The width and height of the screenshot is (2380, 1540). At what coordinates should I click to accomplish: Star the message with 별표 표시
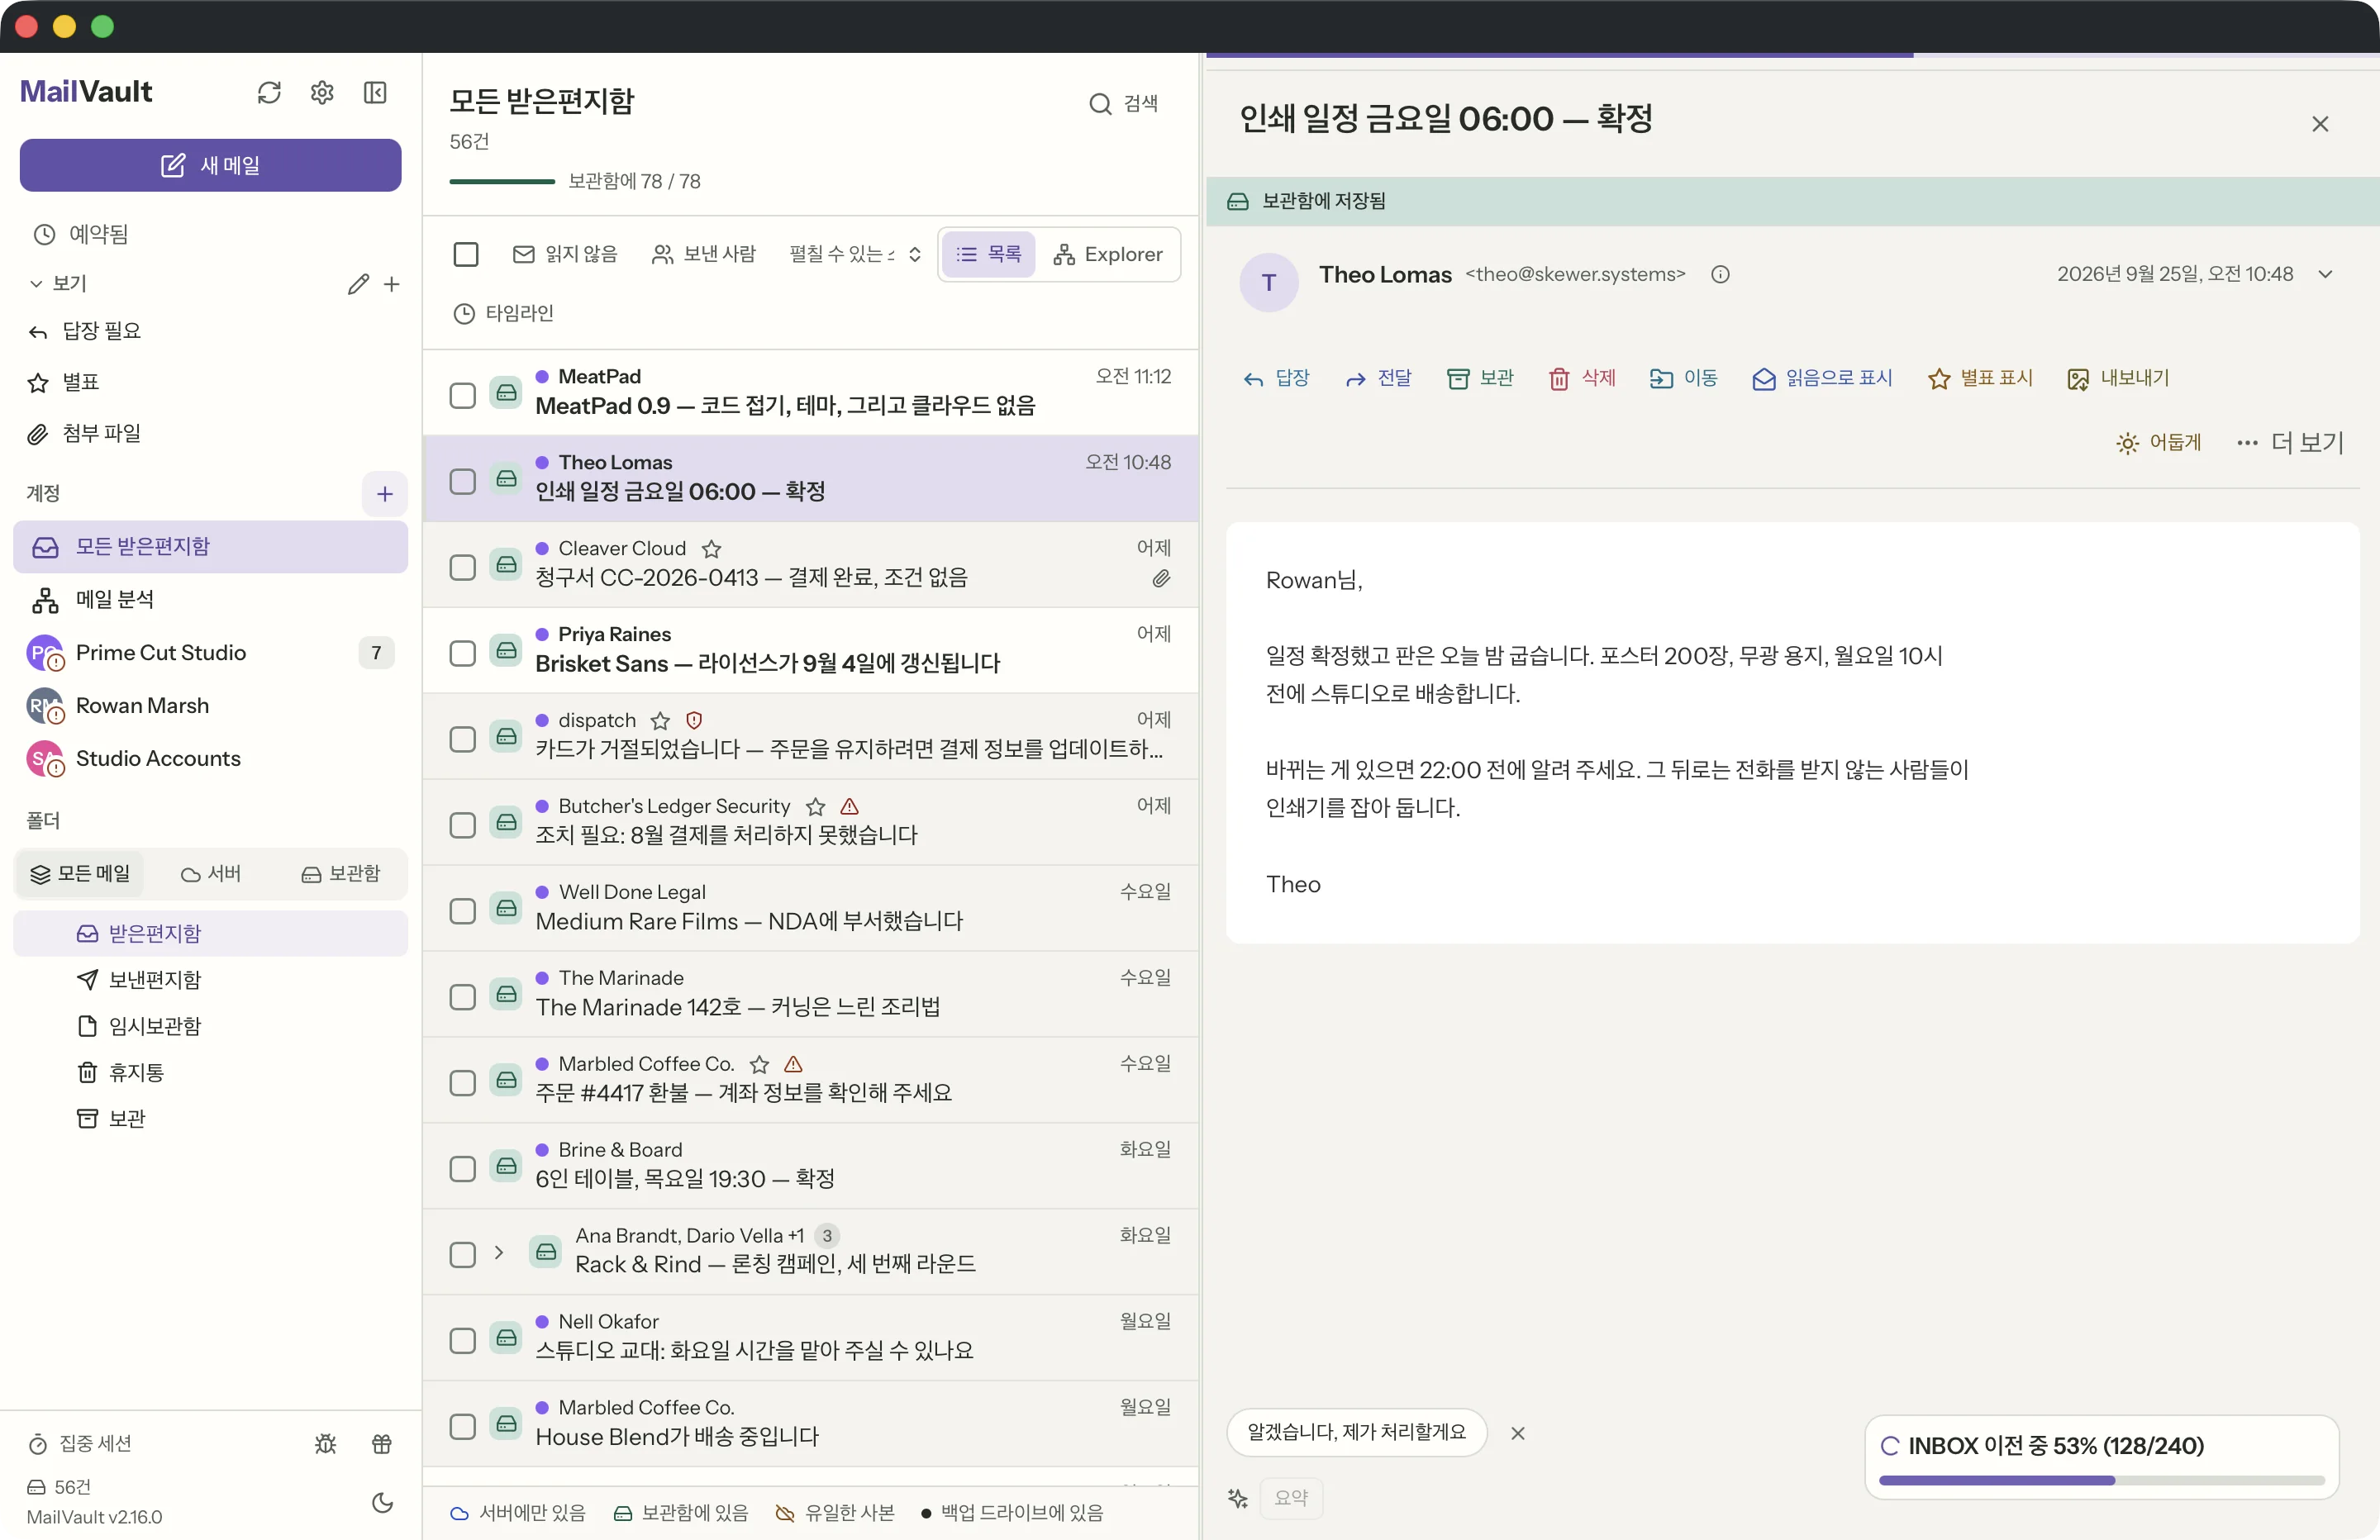pos(1980,378)
